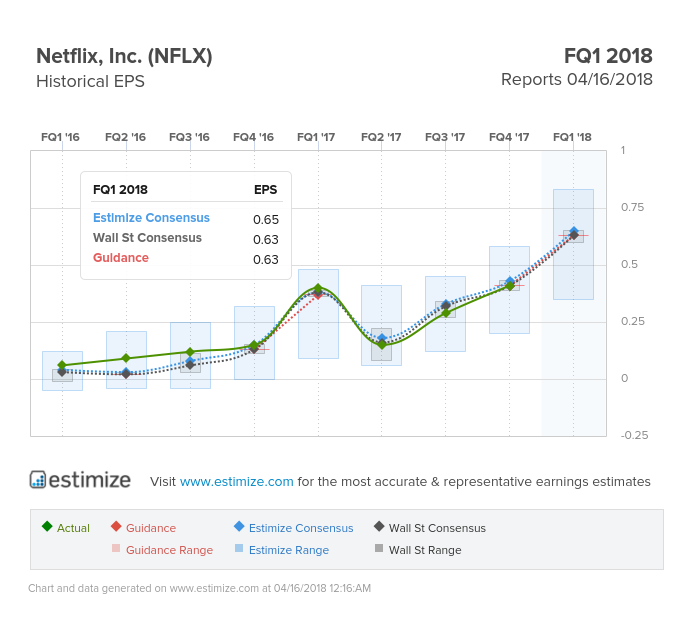
Task: Select the FQ2 '16 axis label
Action: pyautogui.click(x=125, y=137)
